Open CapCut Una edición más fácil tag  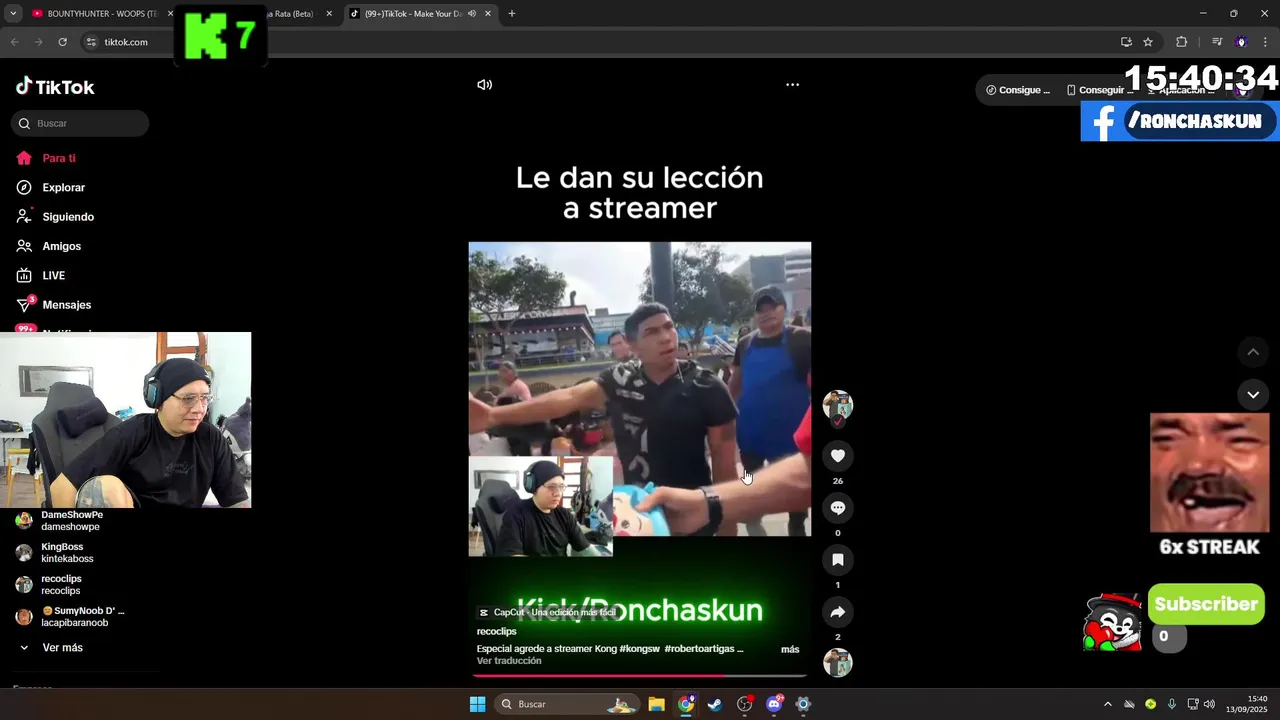click(x=546, y=612)
